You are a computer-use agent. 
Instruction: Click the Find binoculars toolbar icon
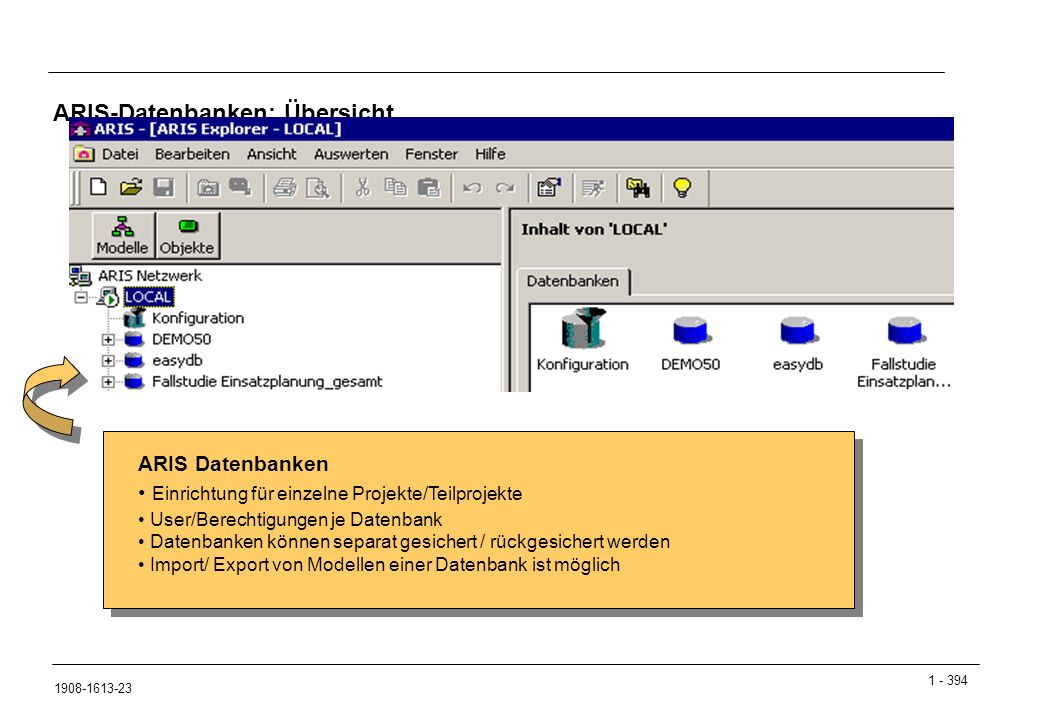638,188
